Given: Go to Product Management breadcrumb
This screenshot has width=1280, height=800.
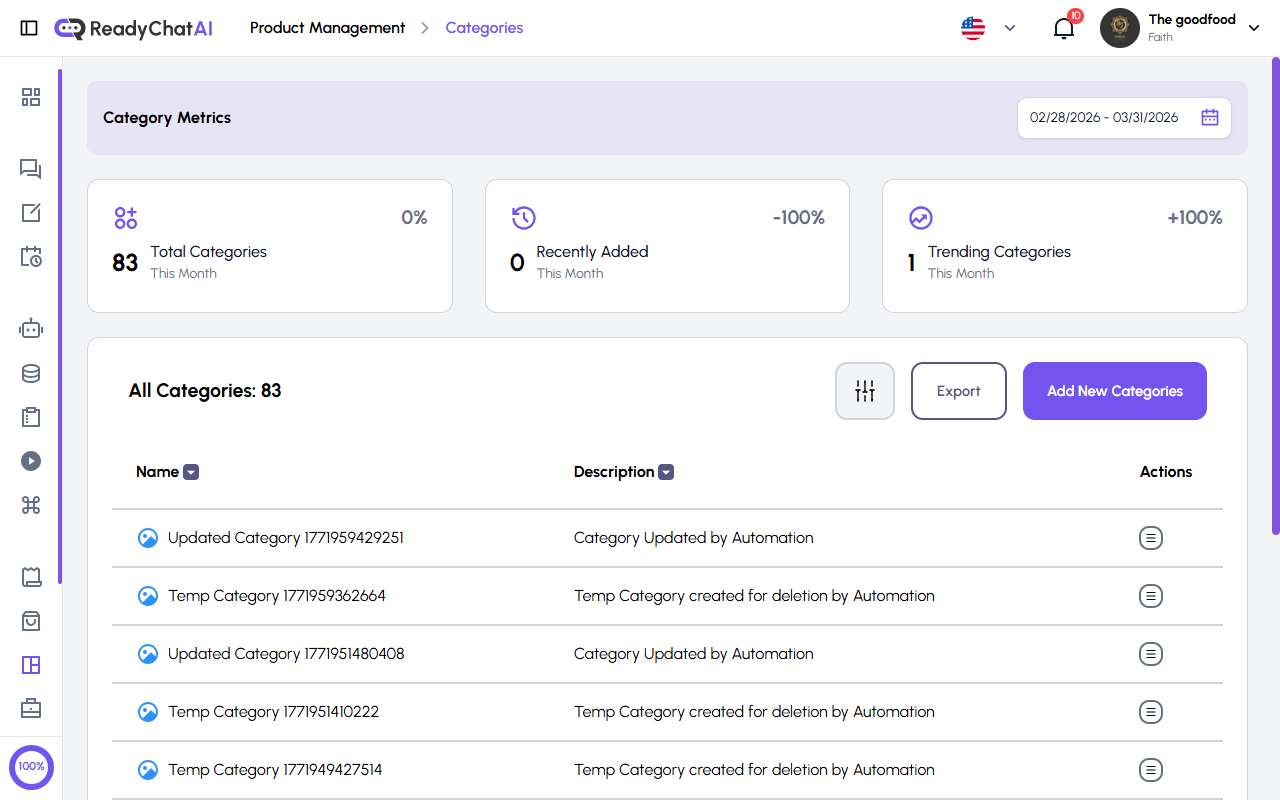Looking at the screenshot, I should tap(327, 28).
